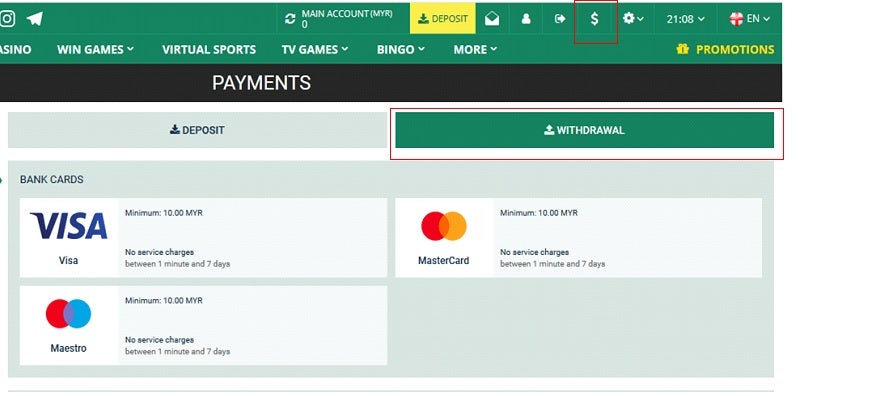Select the MasterCard payment logo
The width and height of the screenshot is (892, 396).
point(444,226)
